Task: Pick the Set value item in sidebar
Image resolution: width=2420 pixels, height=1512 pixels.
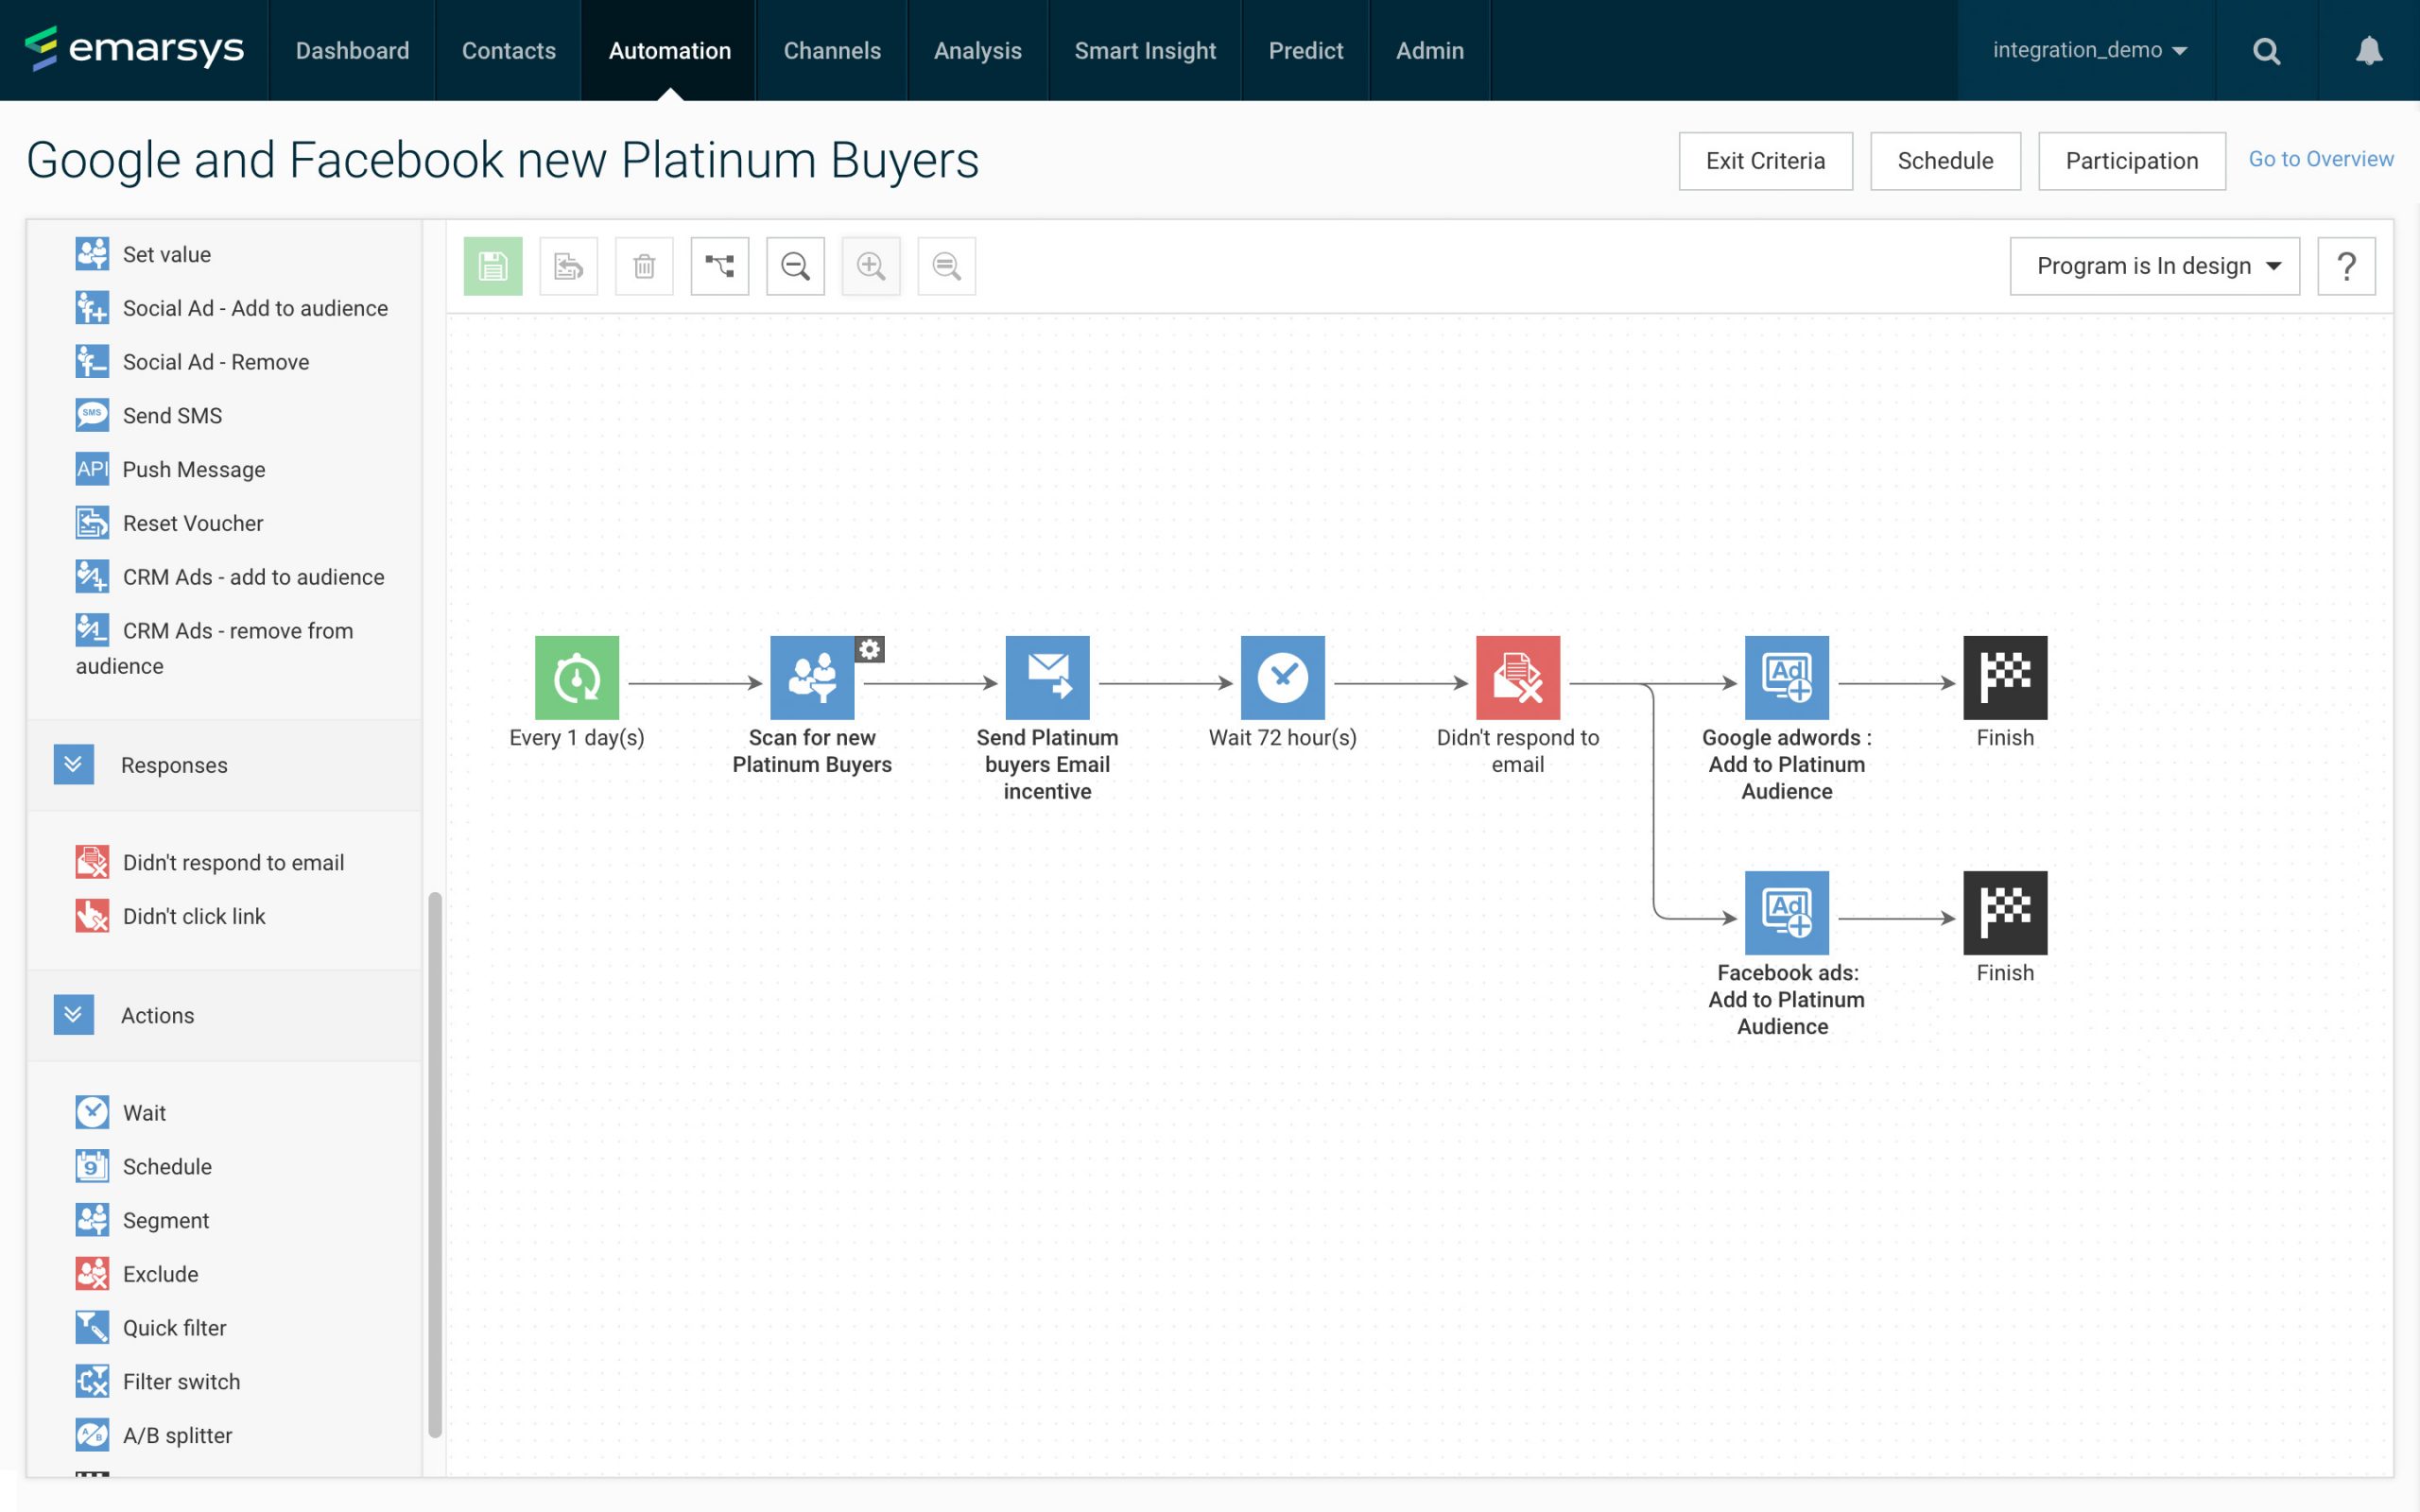Action: click(x=143, y=254)
